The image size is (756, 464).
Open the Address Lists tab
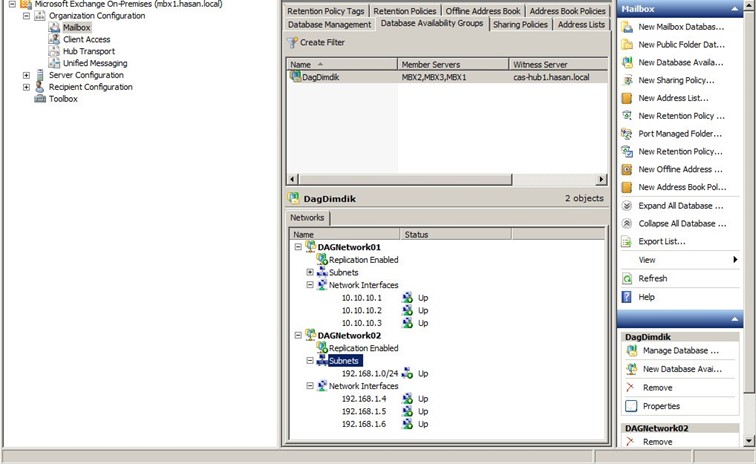[x=581, y=24]
